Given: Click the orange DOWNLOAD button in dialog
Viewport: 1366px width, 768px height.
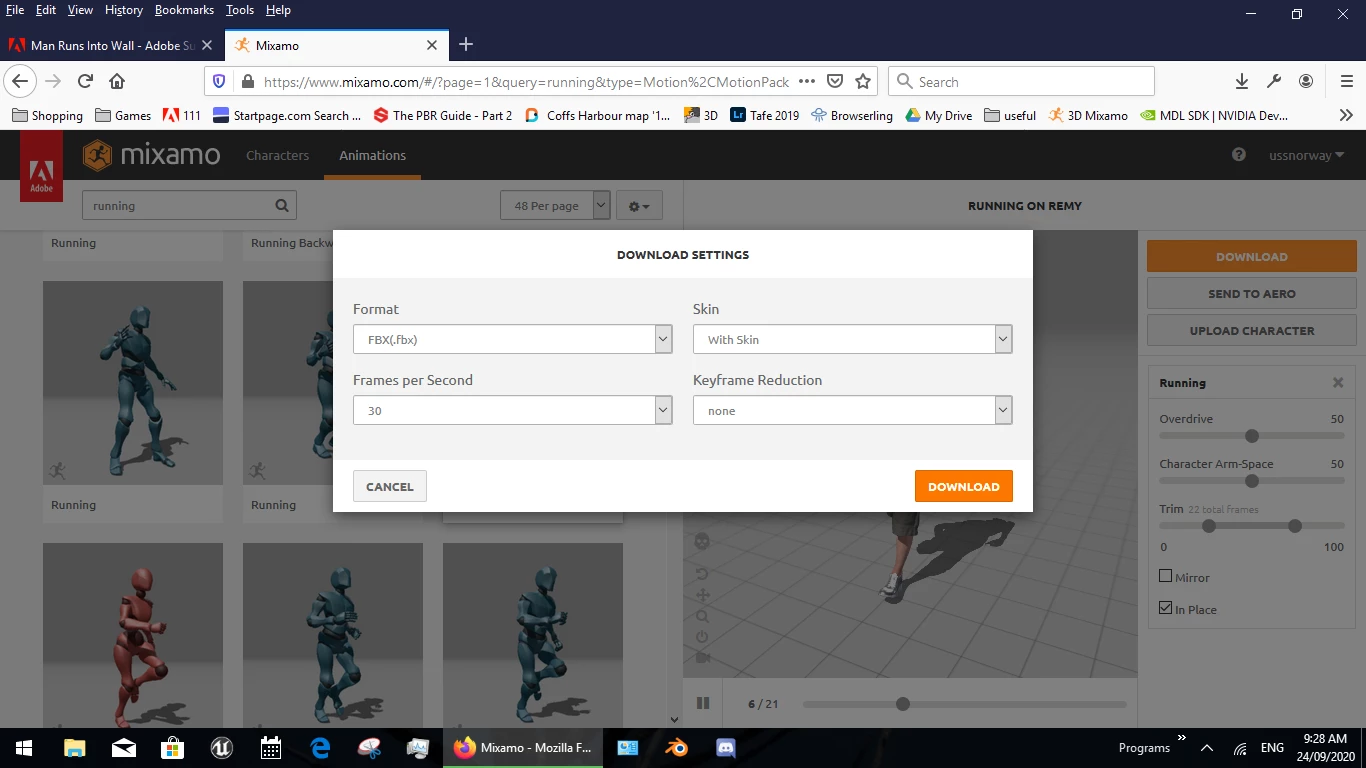Looking at the screenshot, I should 964,486.
